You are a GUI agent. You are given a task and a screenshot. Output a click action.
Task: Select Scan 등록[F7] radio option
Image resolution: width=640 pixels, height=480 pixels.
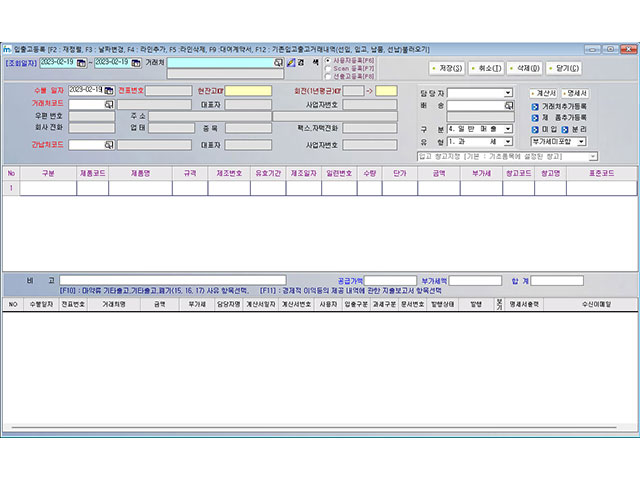(328, 68)
